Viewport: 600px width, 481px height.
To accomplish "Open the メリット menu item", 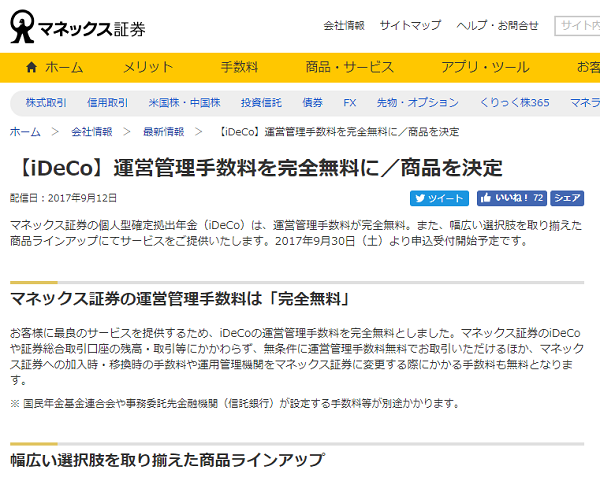I will click(148, 67).
